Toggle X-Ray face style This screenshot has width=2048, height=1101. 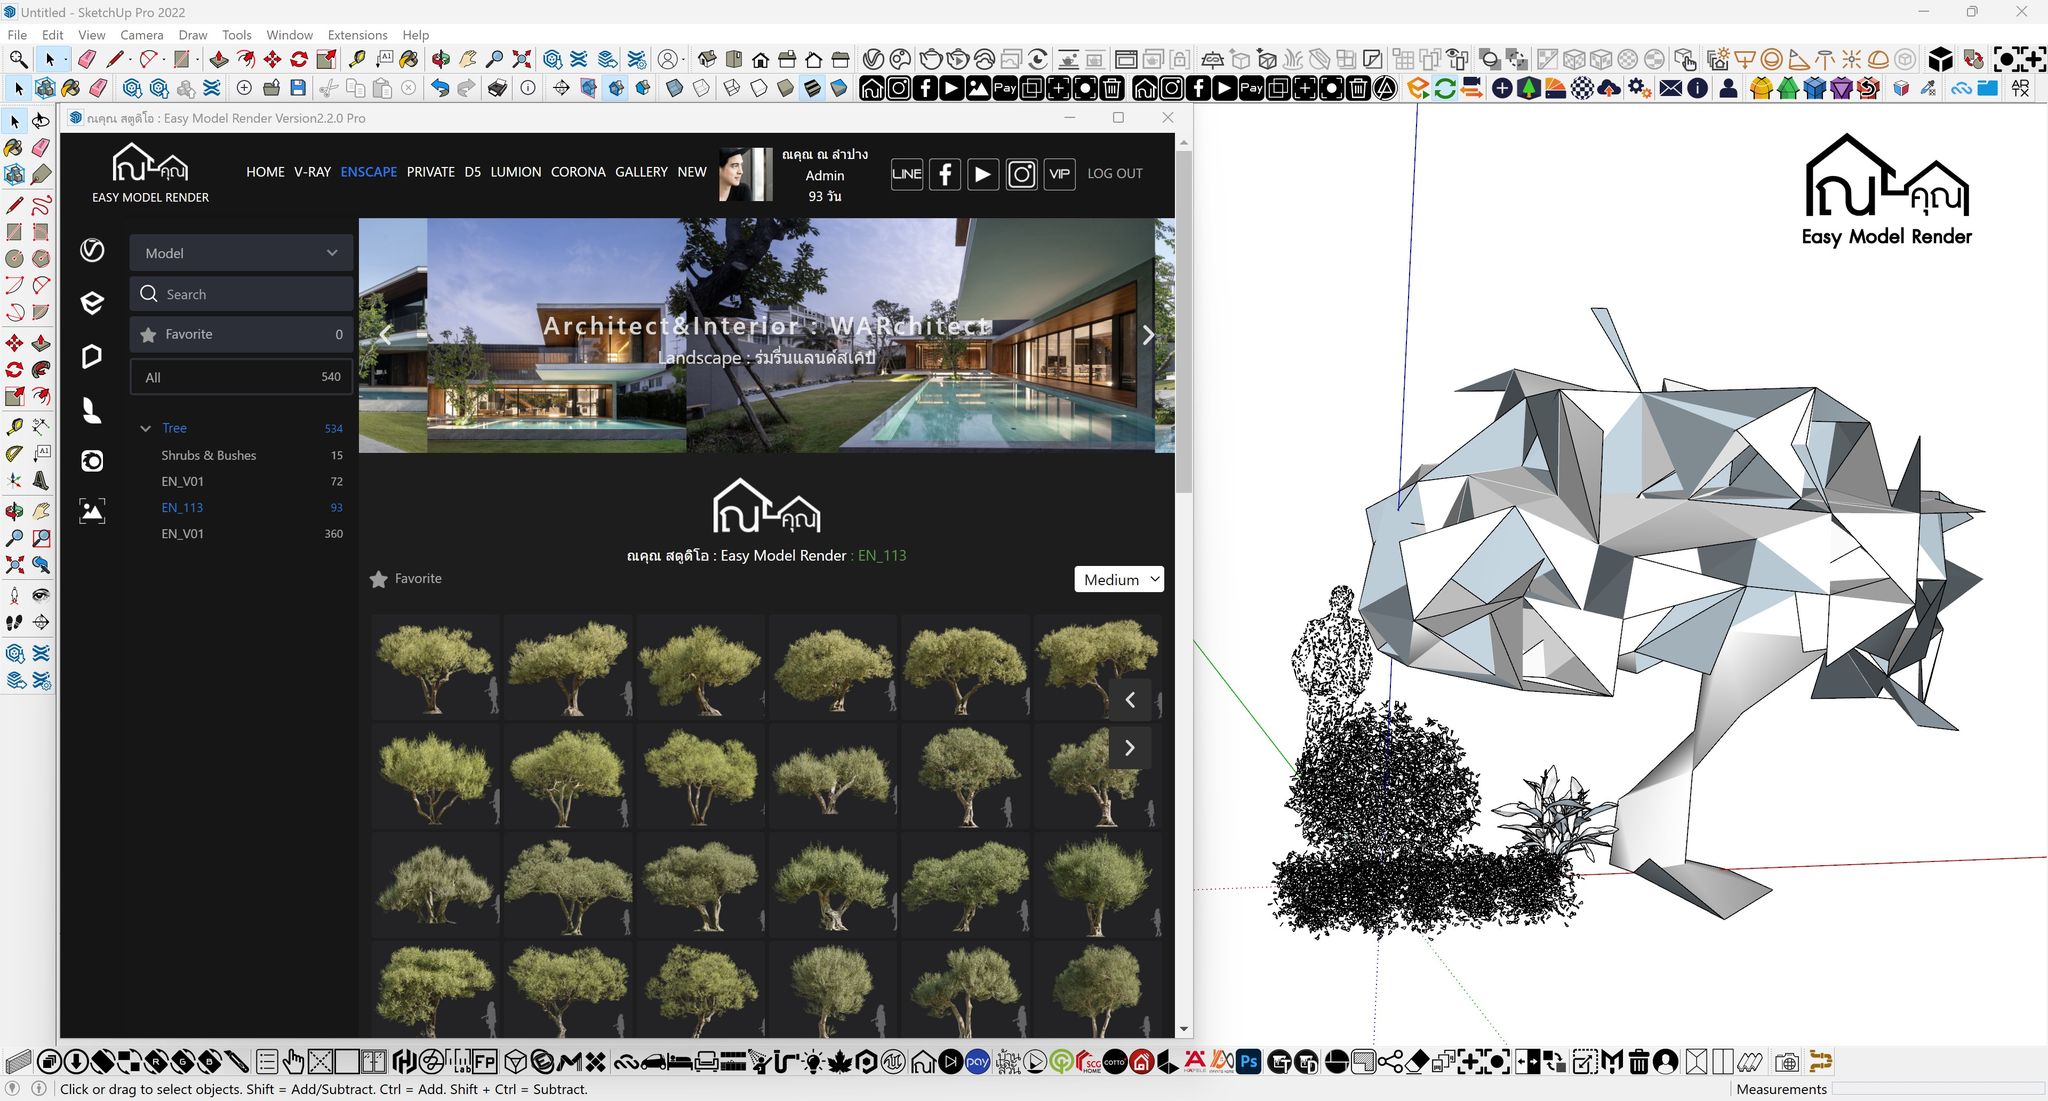coord(675,88)
